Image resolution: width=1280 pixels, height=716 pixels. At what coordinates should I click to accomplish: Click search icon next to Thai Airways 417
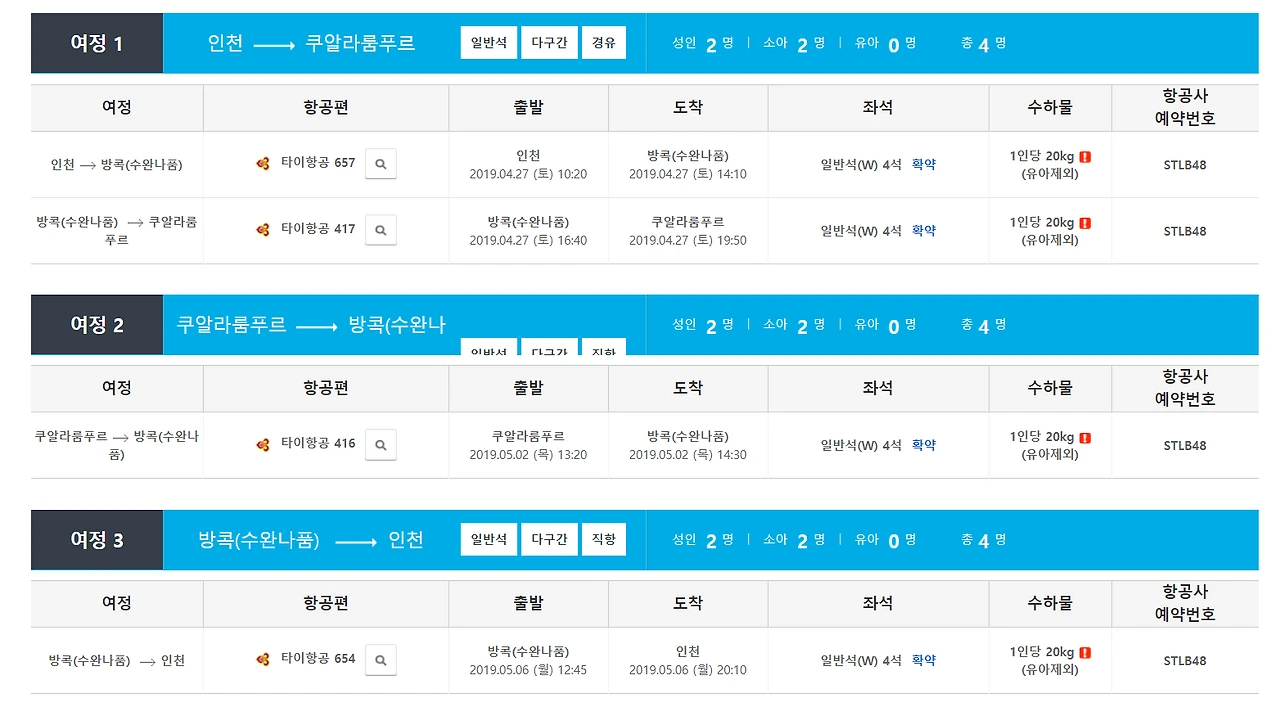(381, 230)
